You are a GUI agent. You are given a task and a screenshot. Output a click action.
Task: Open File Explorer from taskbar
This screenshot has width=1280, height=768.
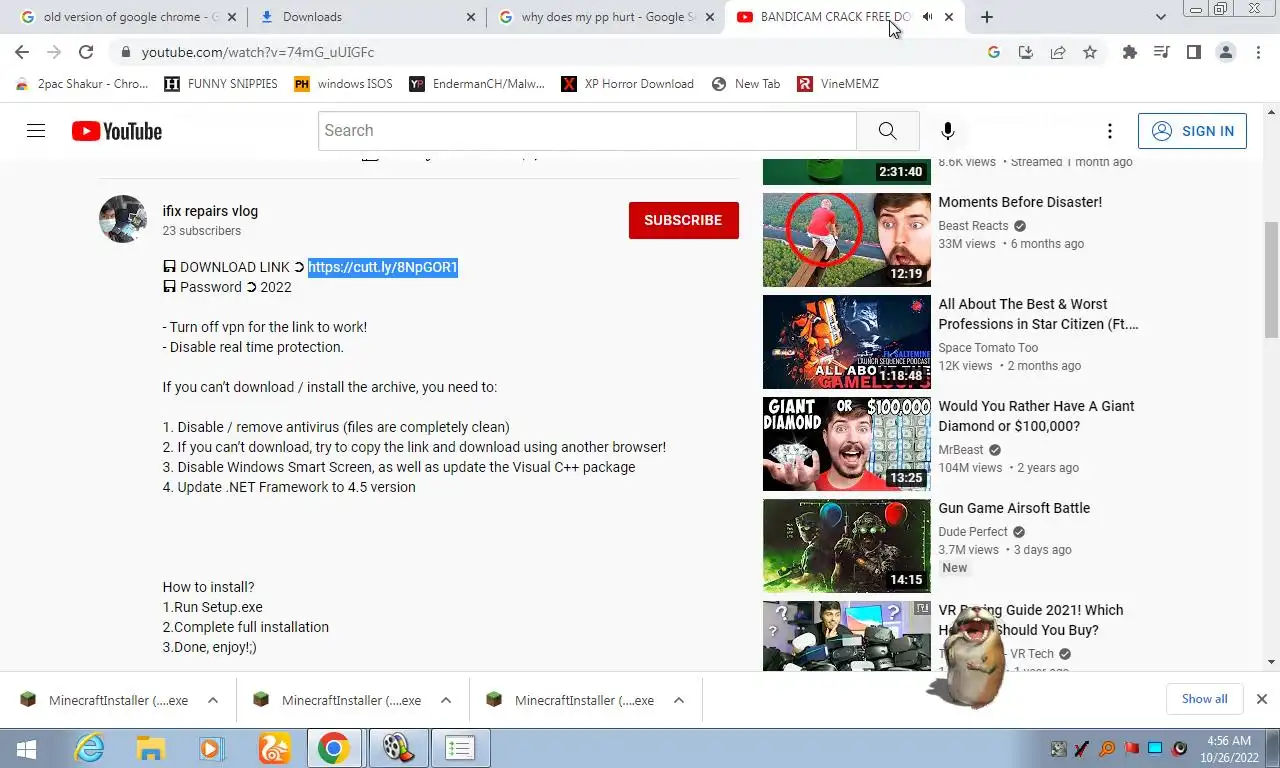151,748
